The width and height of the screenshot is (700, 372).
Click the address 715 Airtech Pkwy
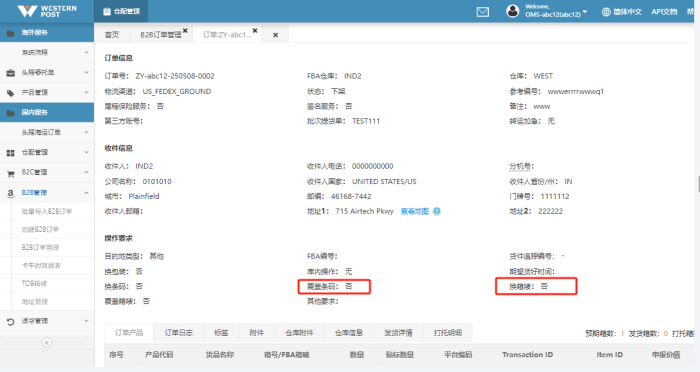click(364, 211)
